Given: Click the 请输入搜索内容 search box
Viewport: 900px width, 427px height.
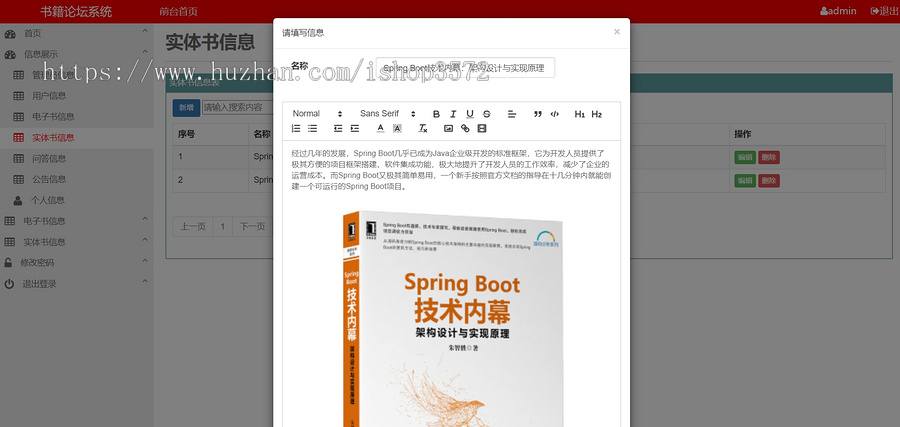Looking at the screenshot, I should click(238, 107).
